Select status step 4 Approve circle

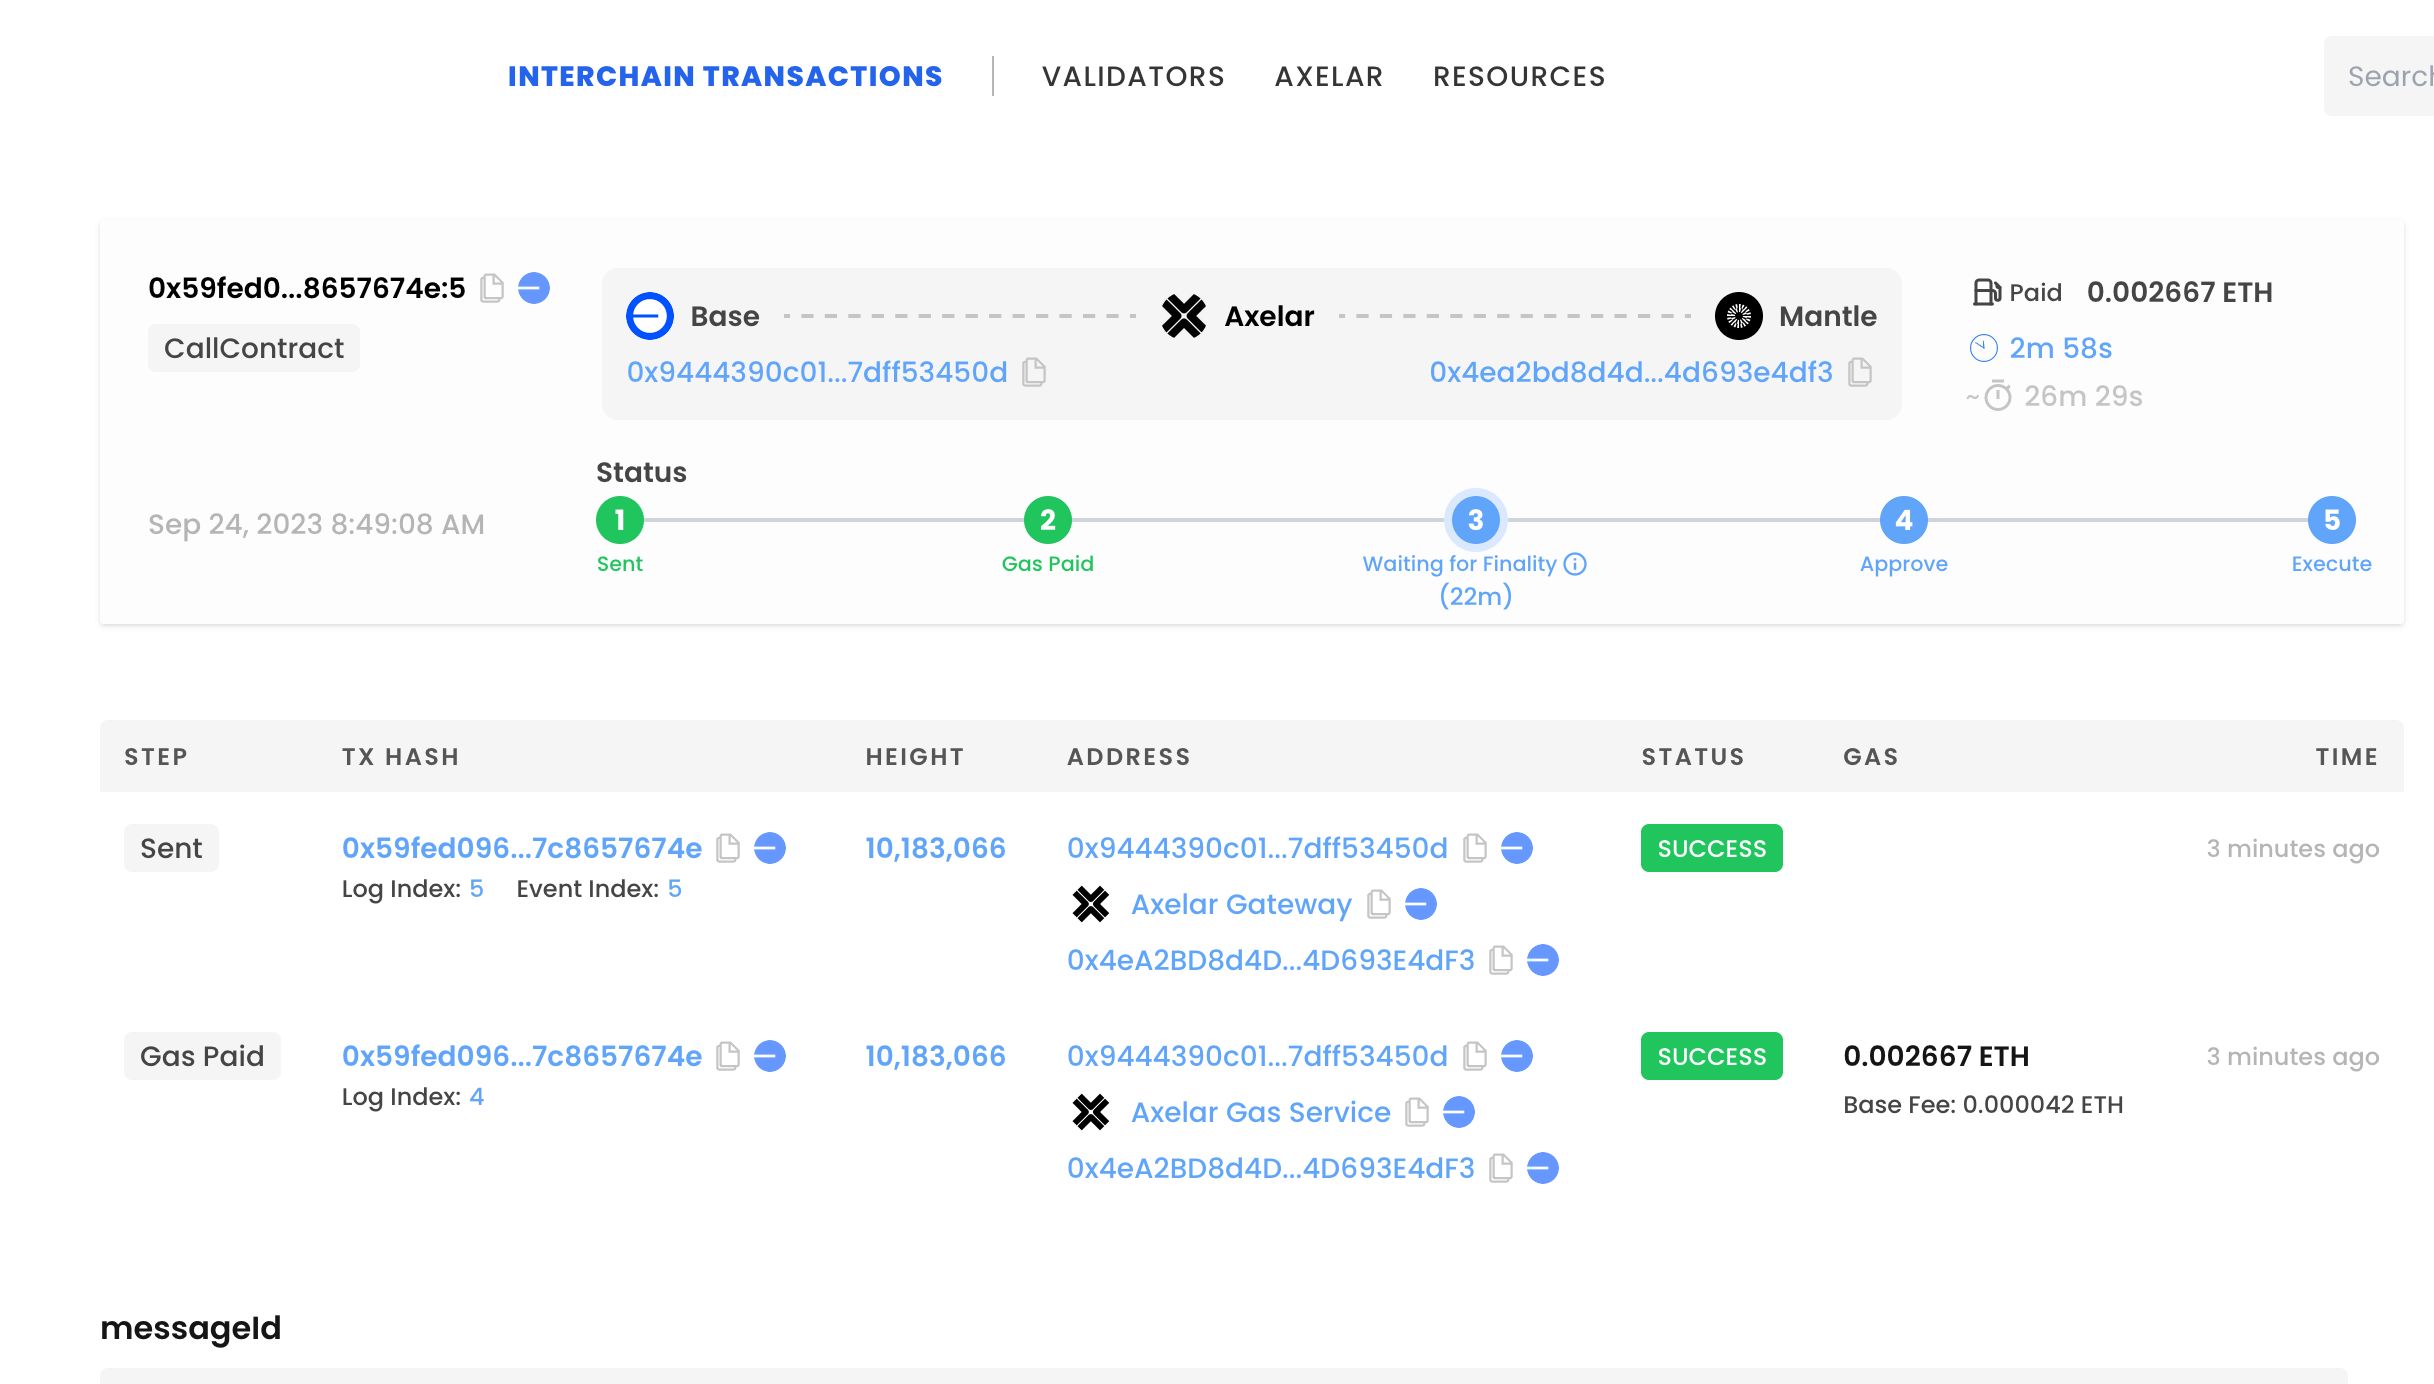pyautogui.click(x=1904, y=520)
